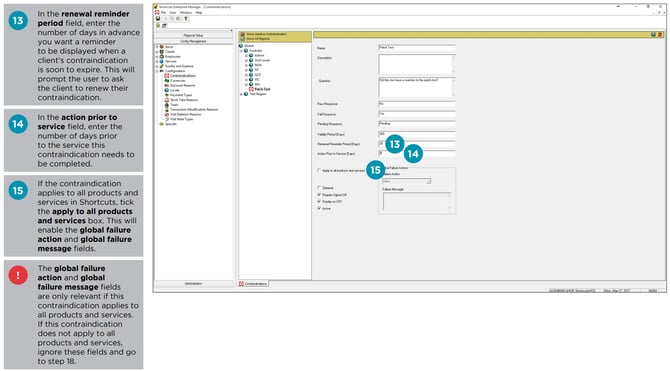This screenshot has height=371, width=670.
Task: Click the Discount Reasons icon
Action: click(167, 85)
